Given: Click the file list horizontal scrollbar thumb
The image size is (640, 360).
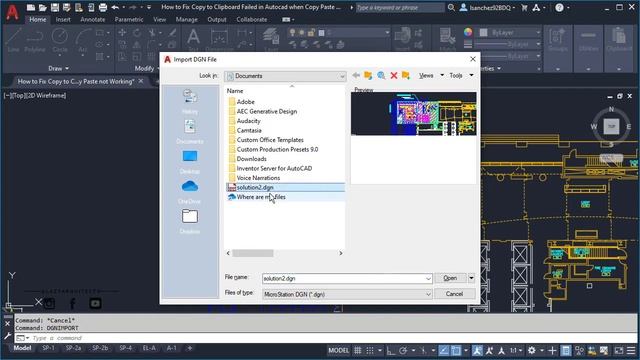Looking at the screenshot, I should point(253,253).
